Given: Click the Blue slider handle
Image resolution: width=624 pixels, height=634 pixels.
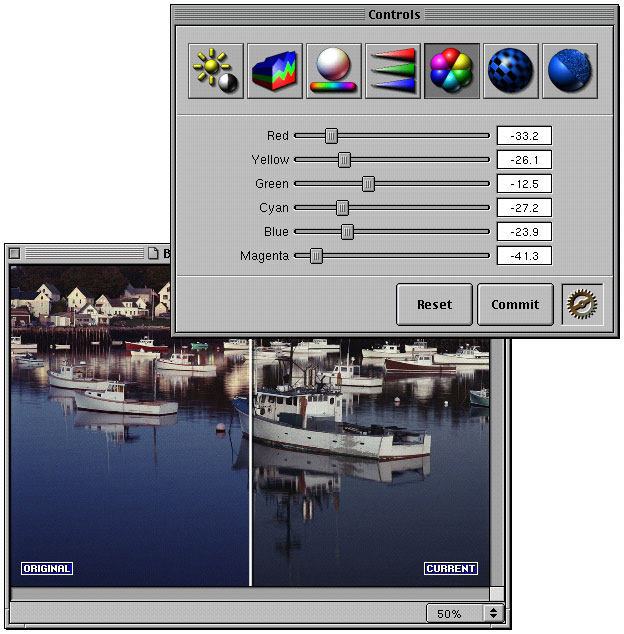Looking at the screenshot, I should pyautogui.click(x=347, y=232).
